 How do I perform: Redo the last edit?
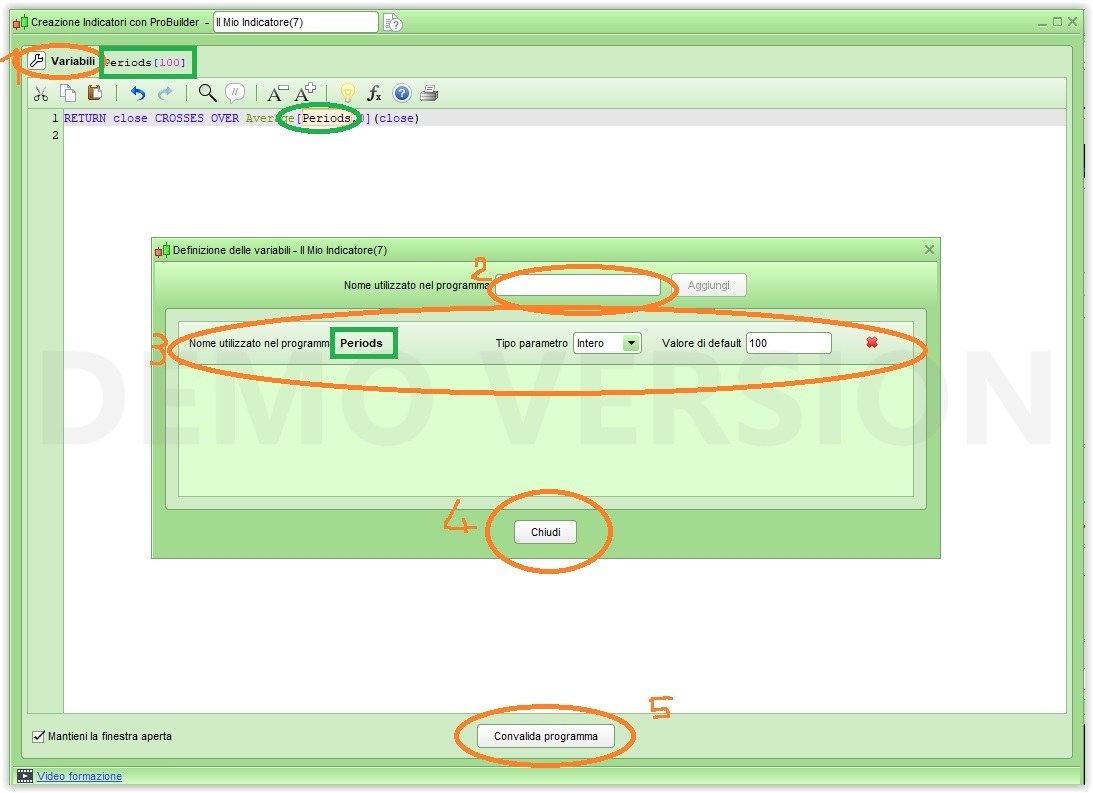click(x=165, y=93)
